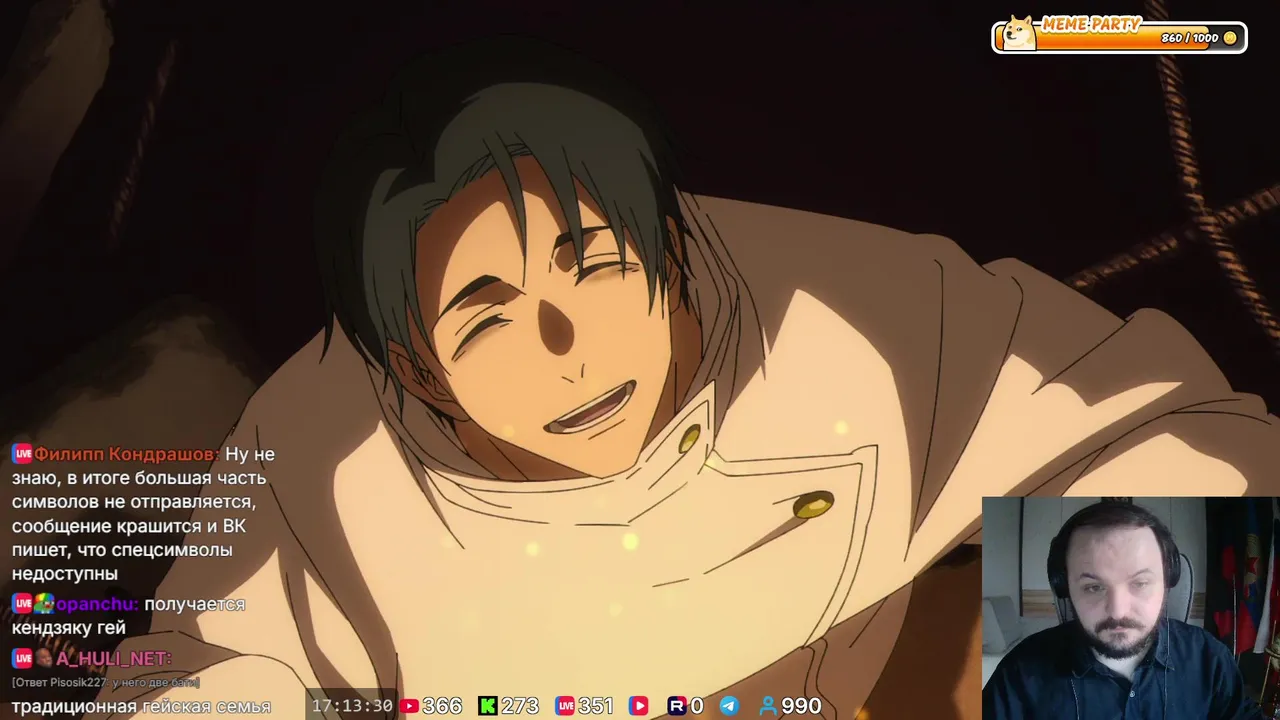This screenshot has height=720, width=1280.
Task: Click the 860 / 1000 counter text
Action: 1190,38
